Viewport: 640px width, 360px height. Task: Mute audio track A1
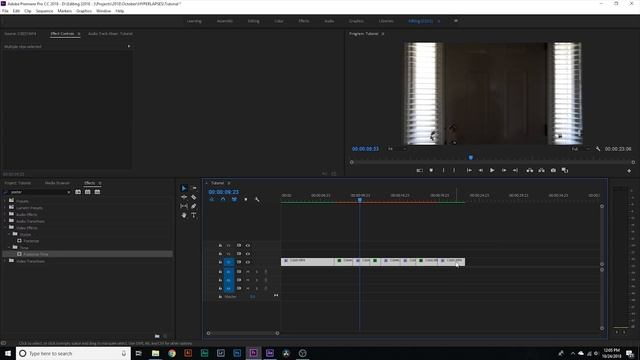click(x=248, y=272)
